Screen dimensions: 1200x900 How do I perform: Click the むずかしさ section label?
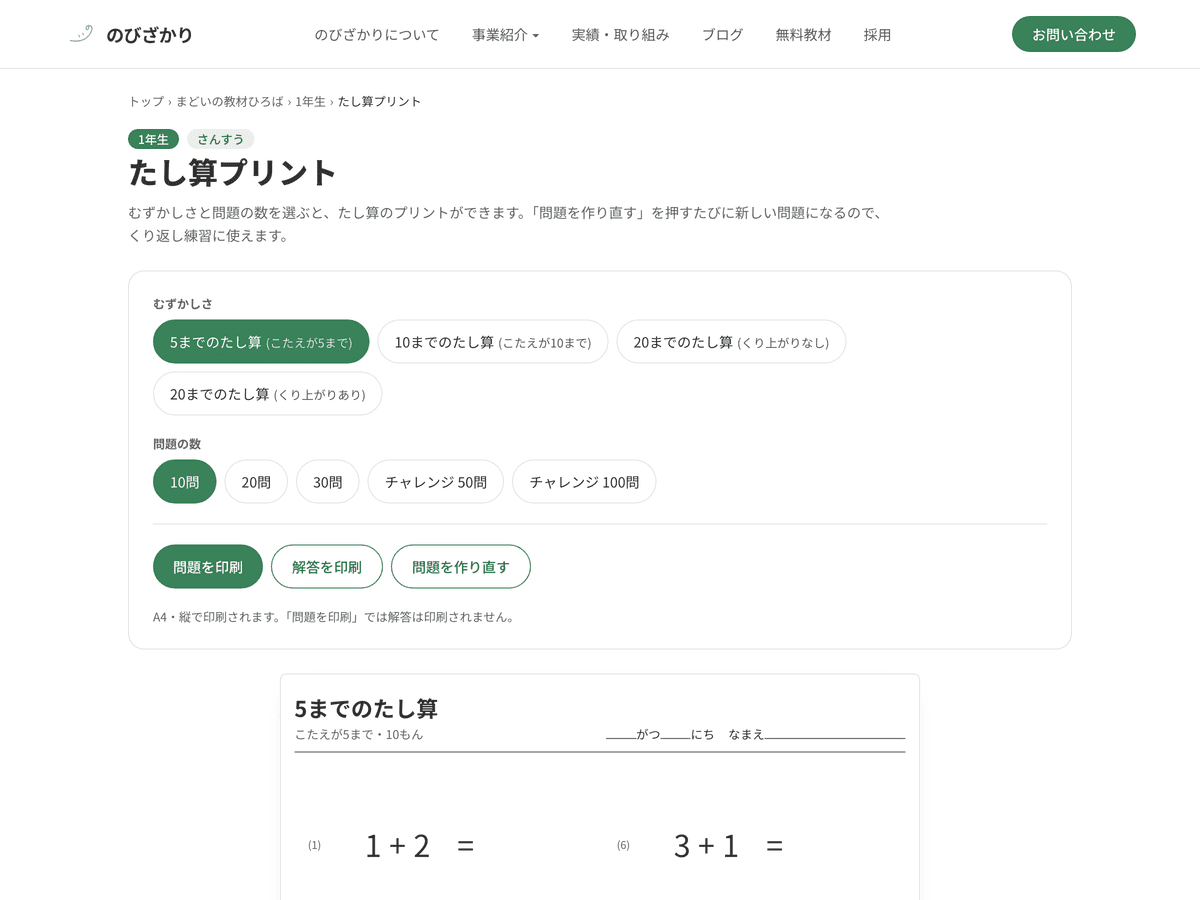pyautogui.click(x=183, y=303)
